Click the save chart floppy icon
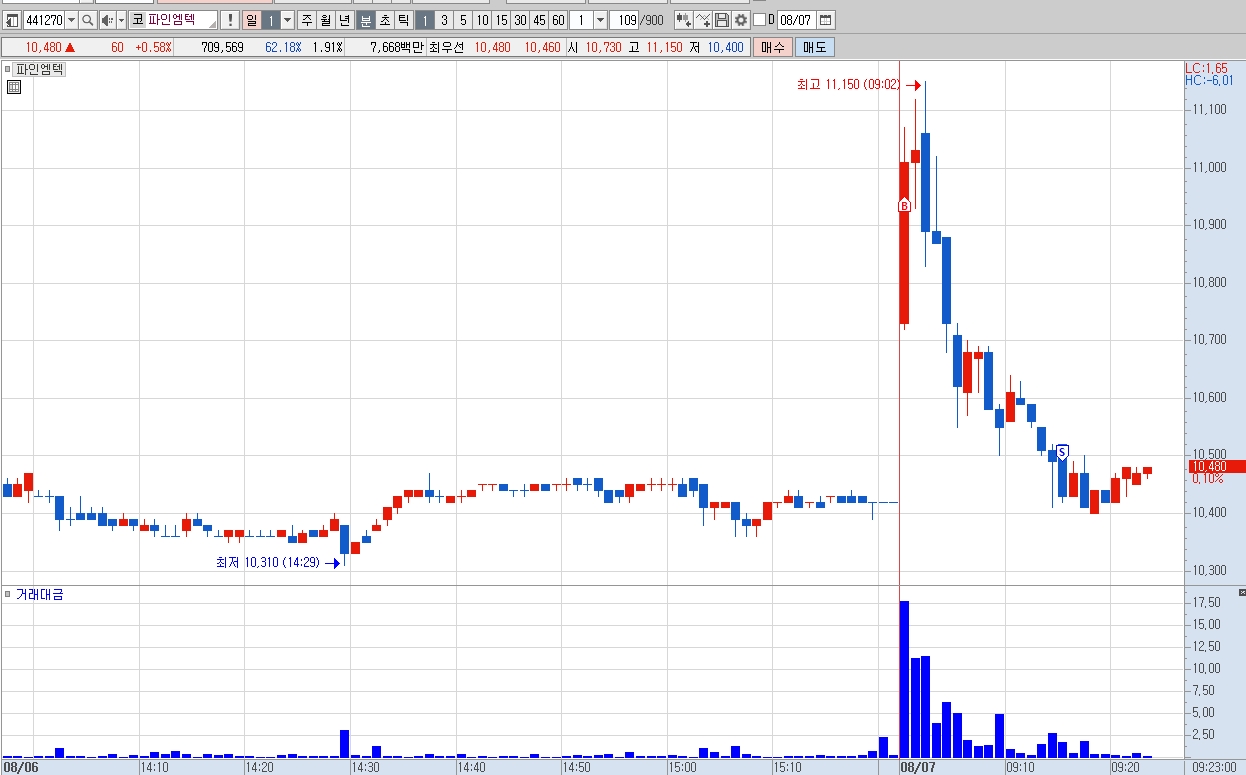 pos(722,20)
